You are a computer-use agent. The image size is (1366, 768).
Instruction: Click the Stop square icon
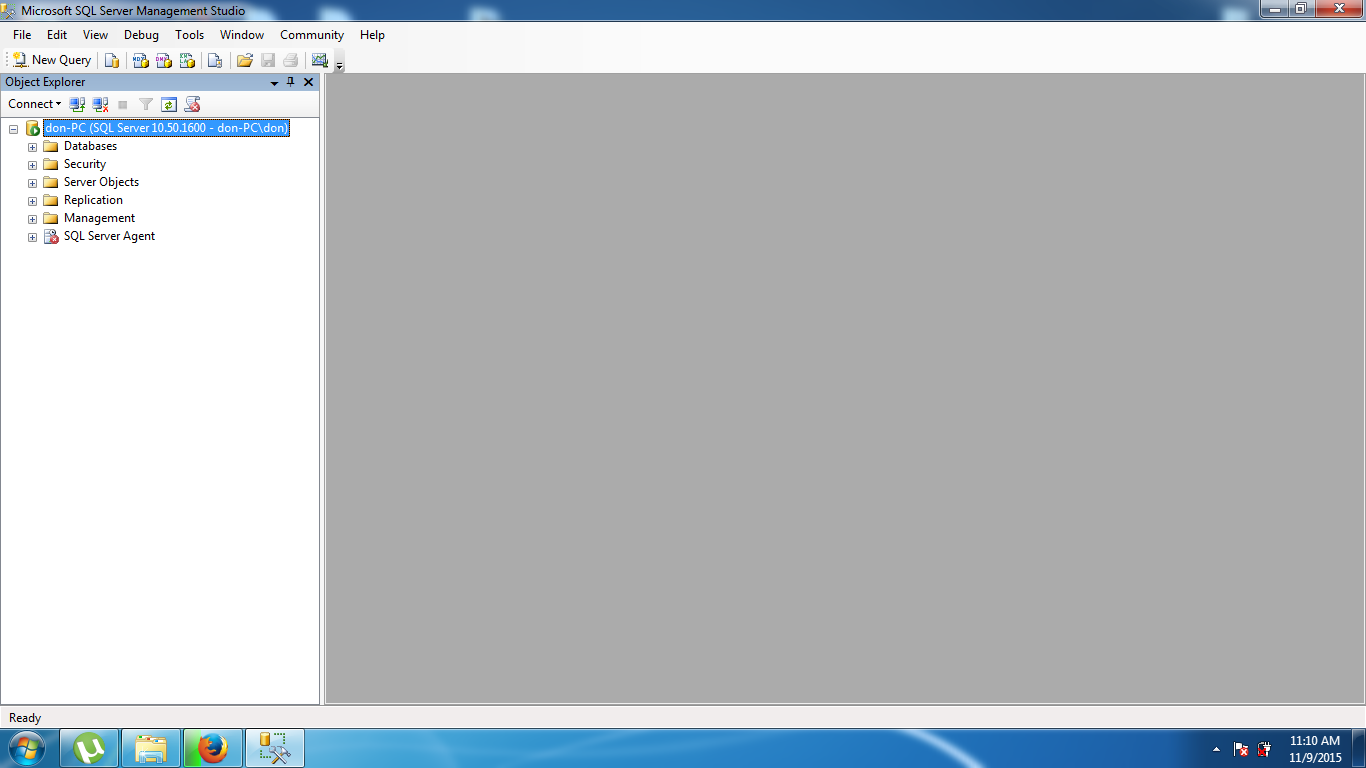123,104
